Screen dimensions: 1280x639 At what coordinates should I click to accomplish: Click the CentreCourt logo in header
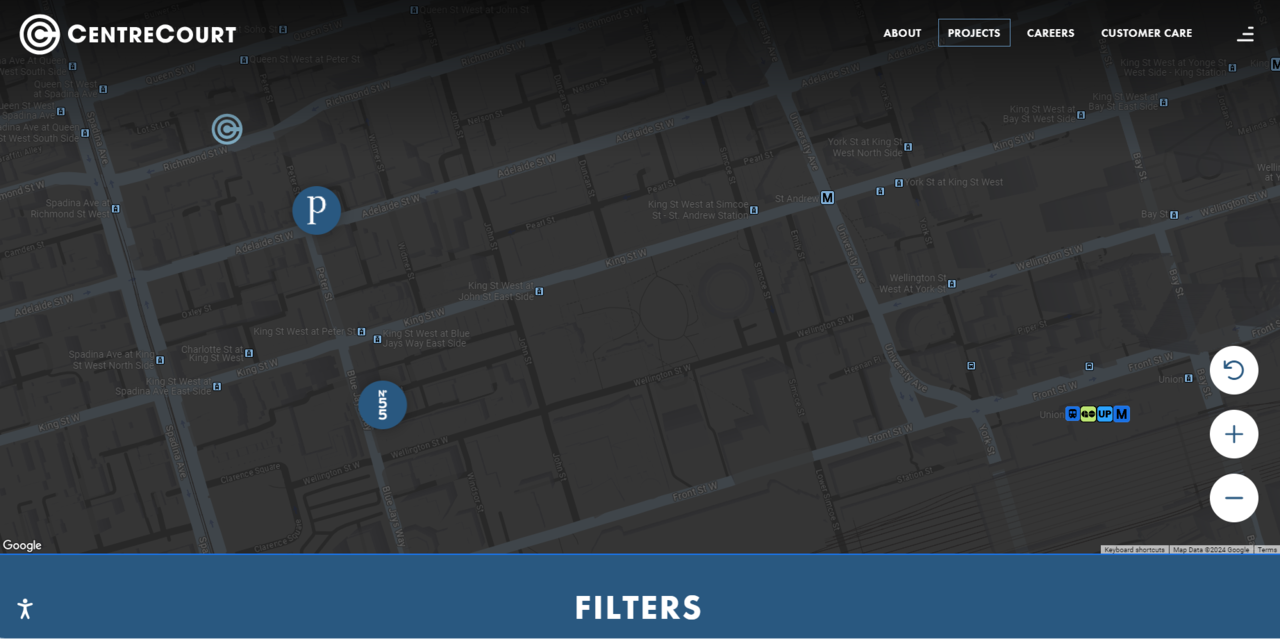click(x=128, y=34)
